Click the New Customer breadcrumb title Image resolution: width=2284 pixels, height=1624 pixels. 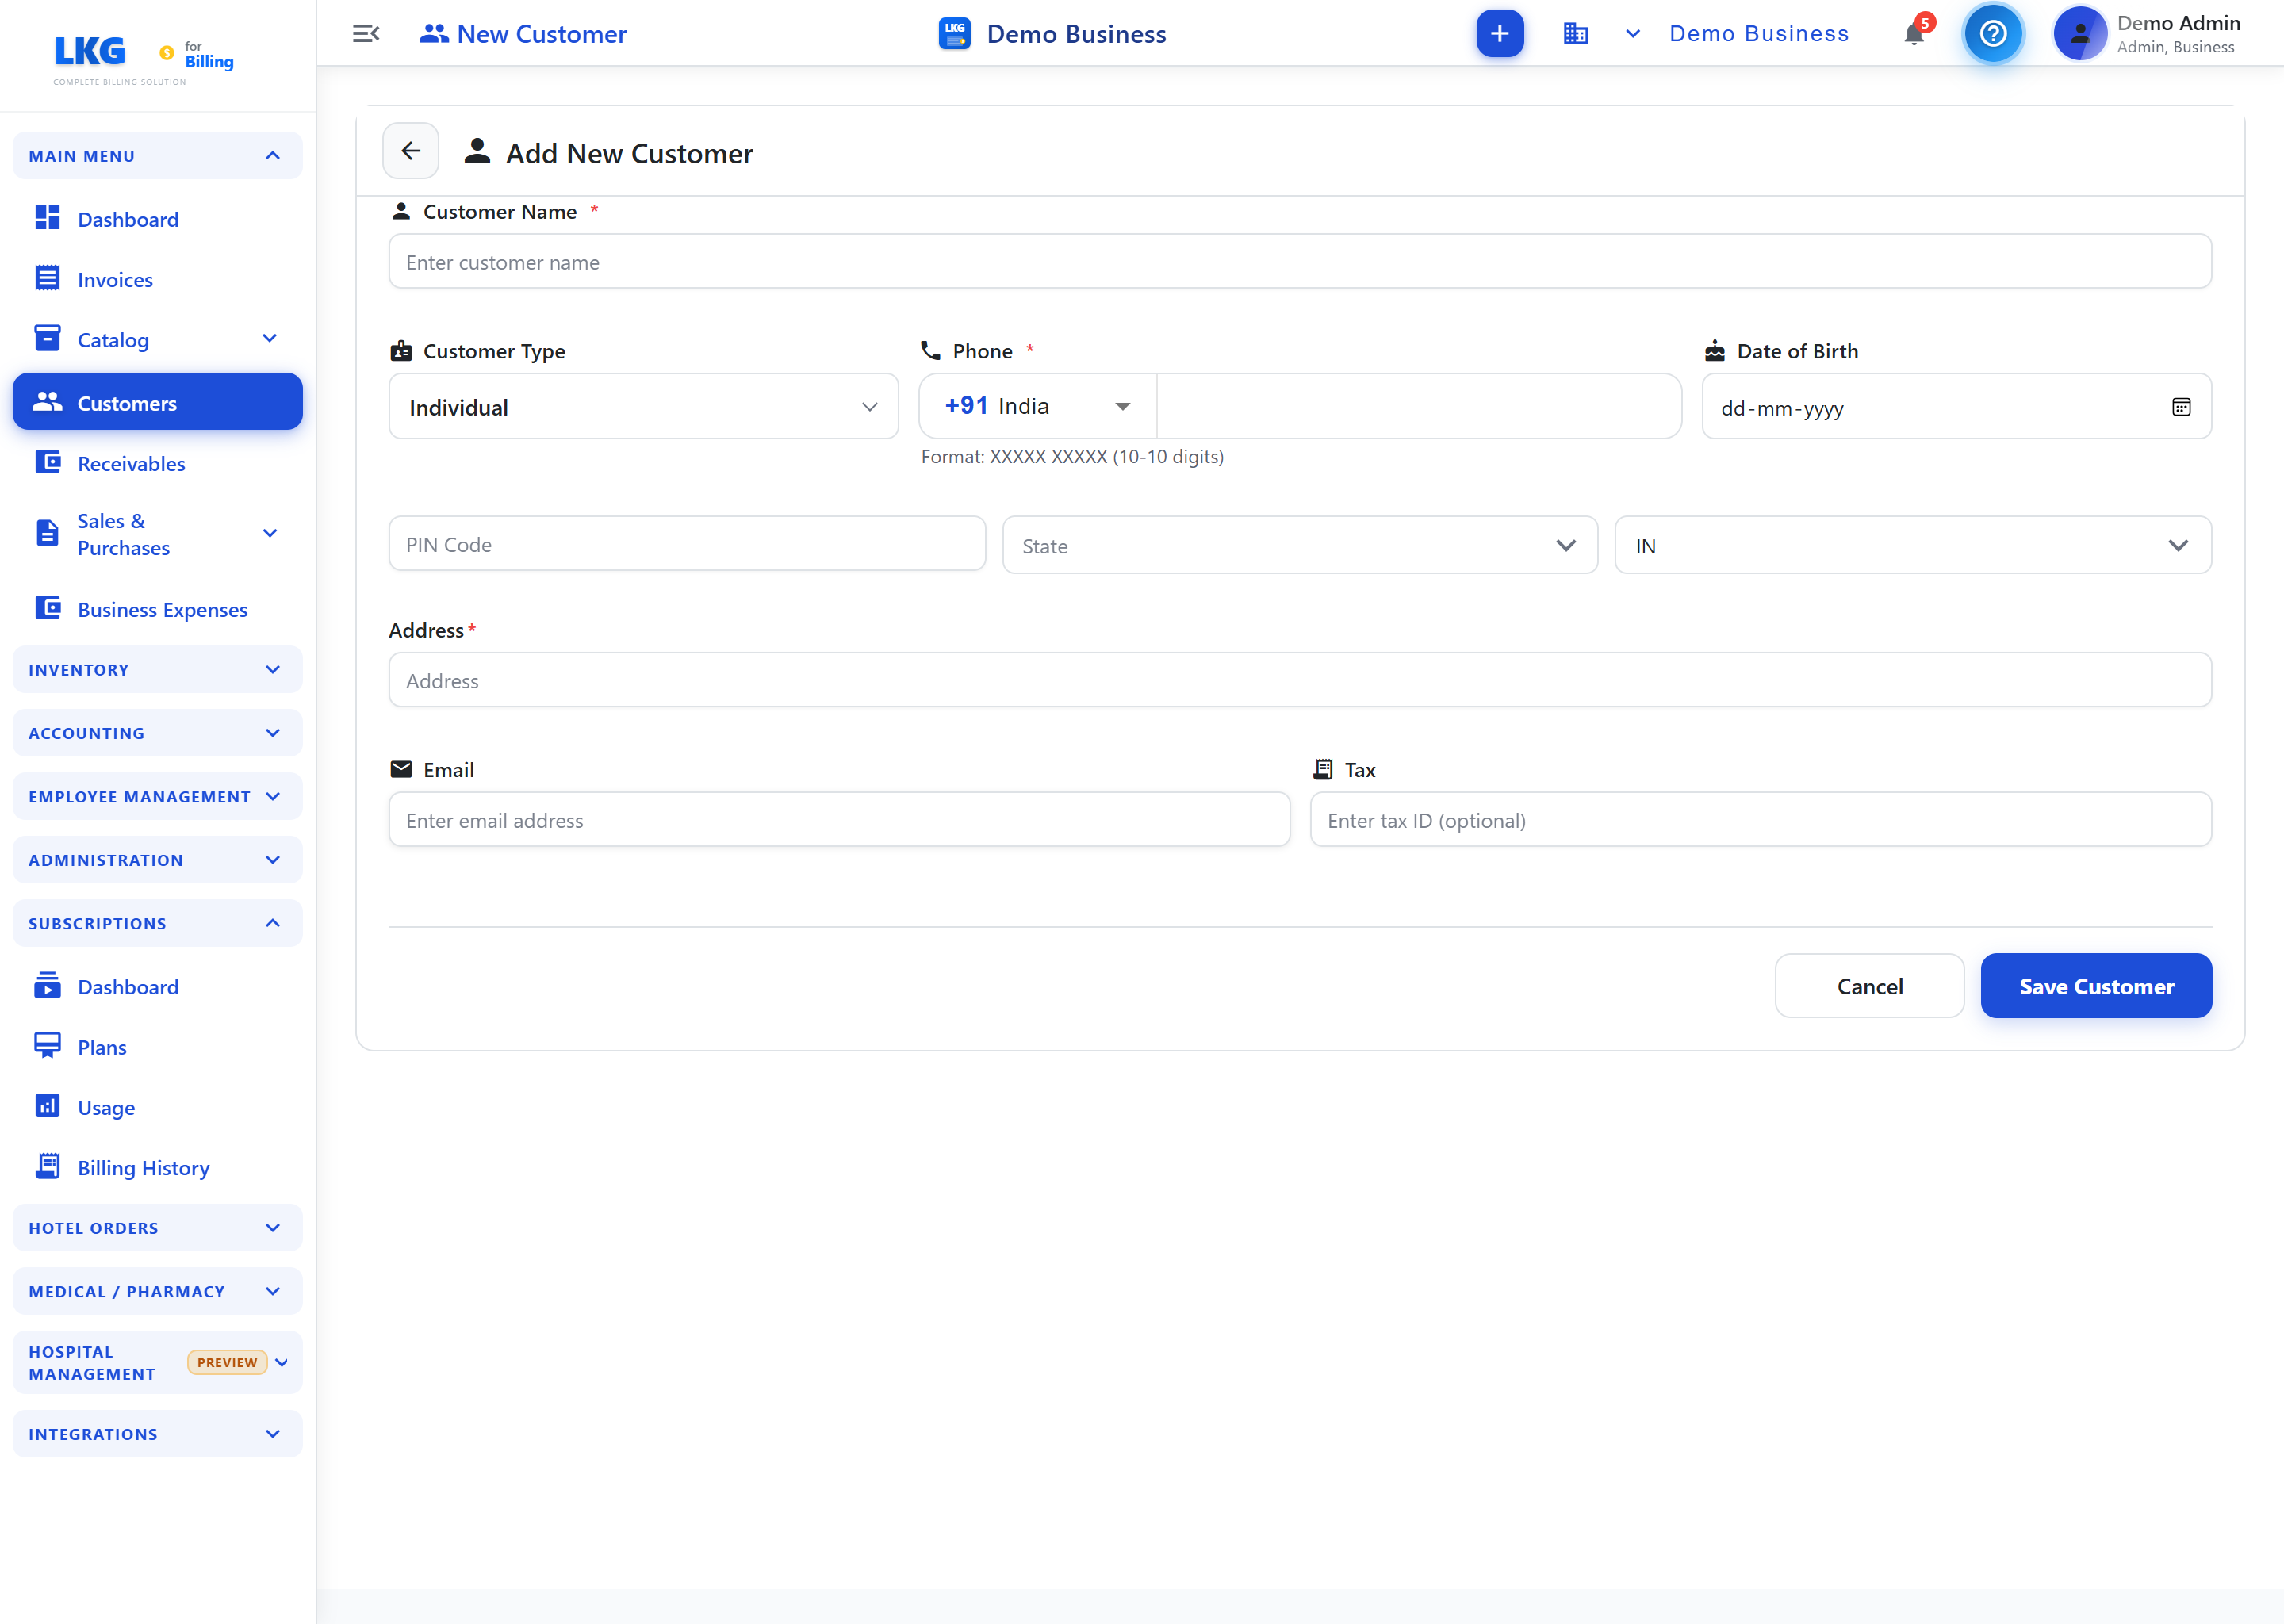tap(541, 34)
